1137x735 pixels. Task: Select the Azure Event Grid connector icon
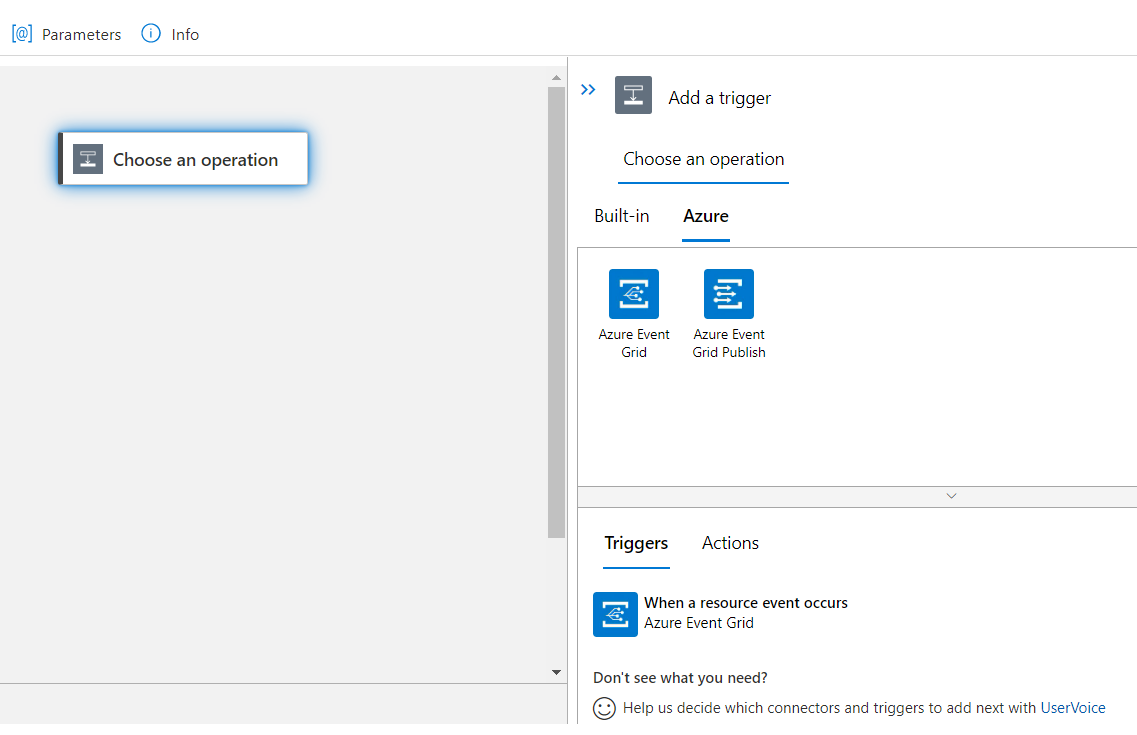click(x=634, y=294)
